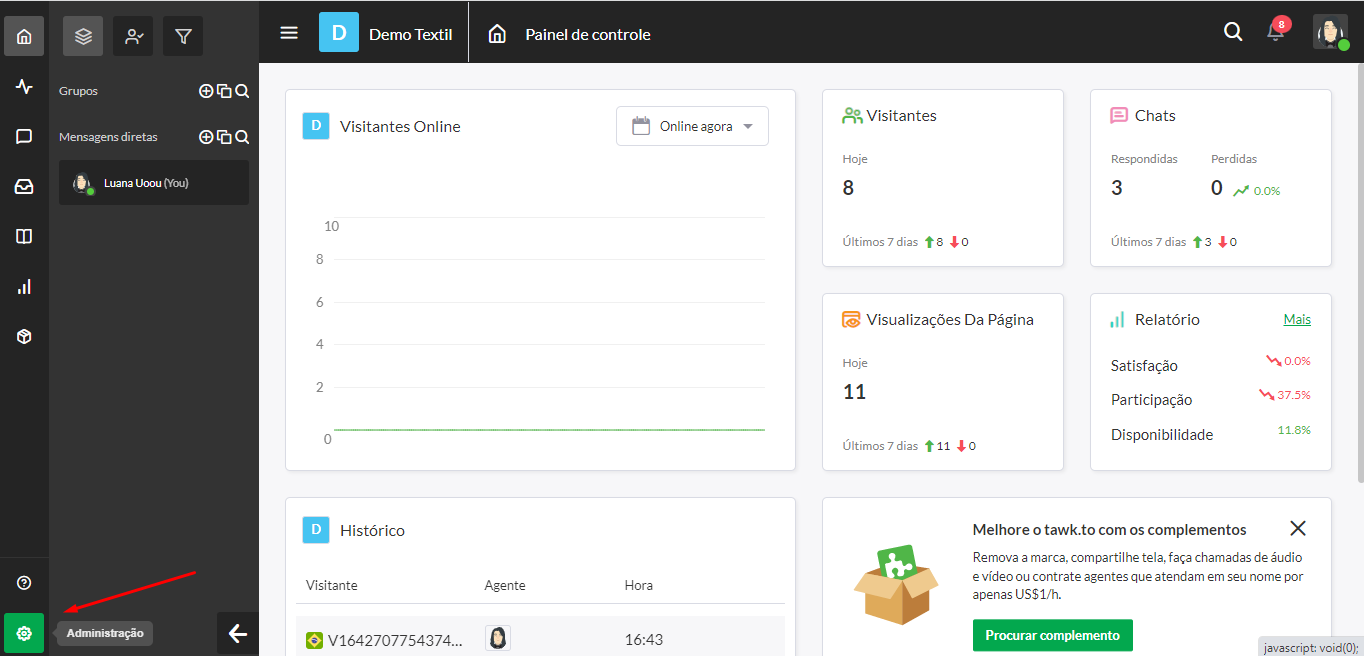This screenshot has height=656, width=1364.
Task: Click the Painel de controle home icon
Action: (497, 34)
